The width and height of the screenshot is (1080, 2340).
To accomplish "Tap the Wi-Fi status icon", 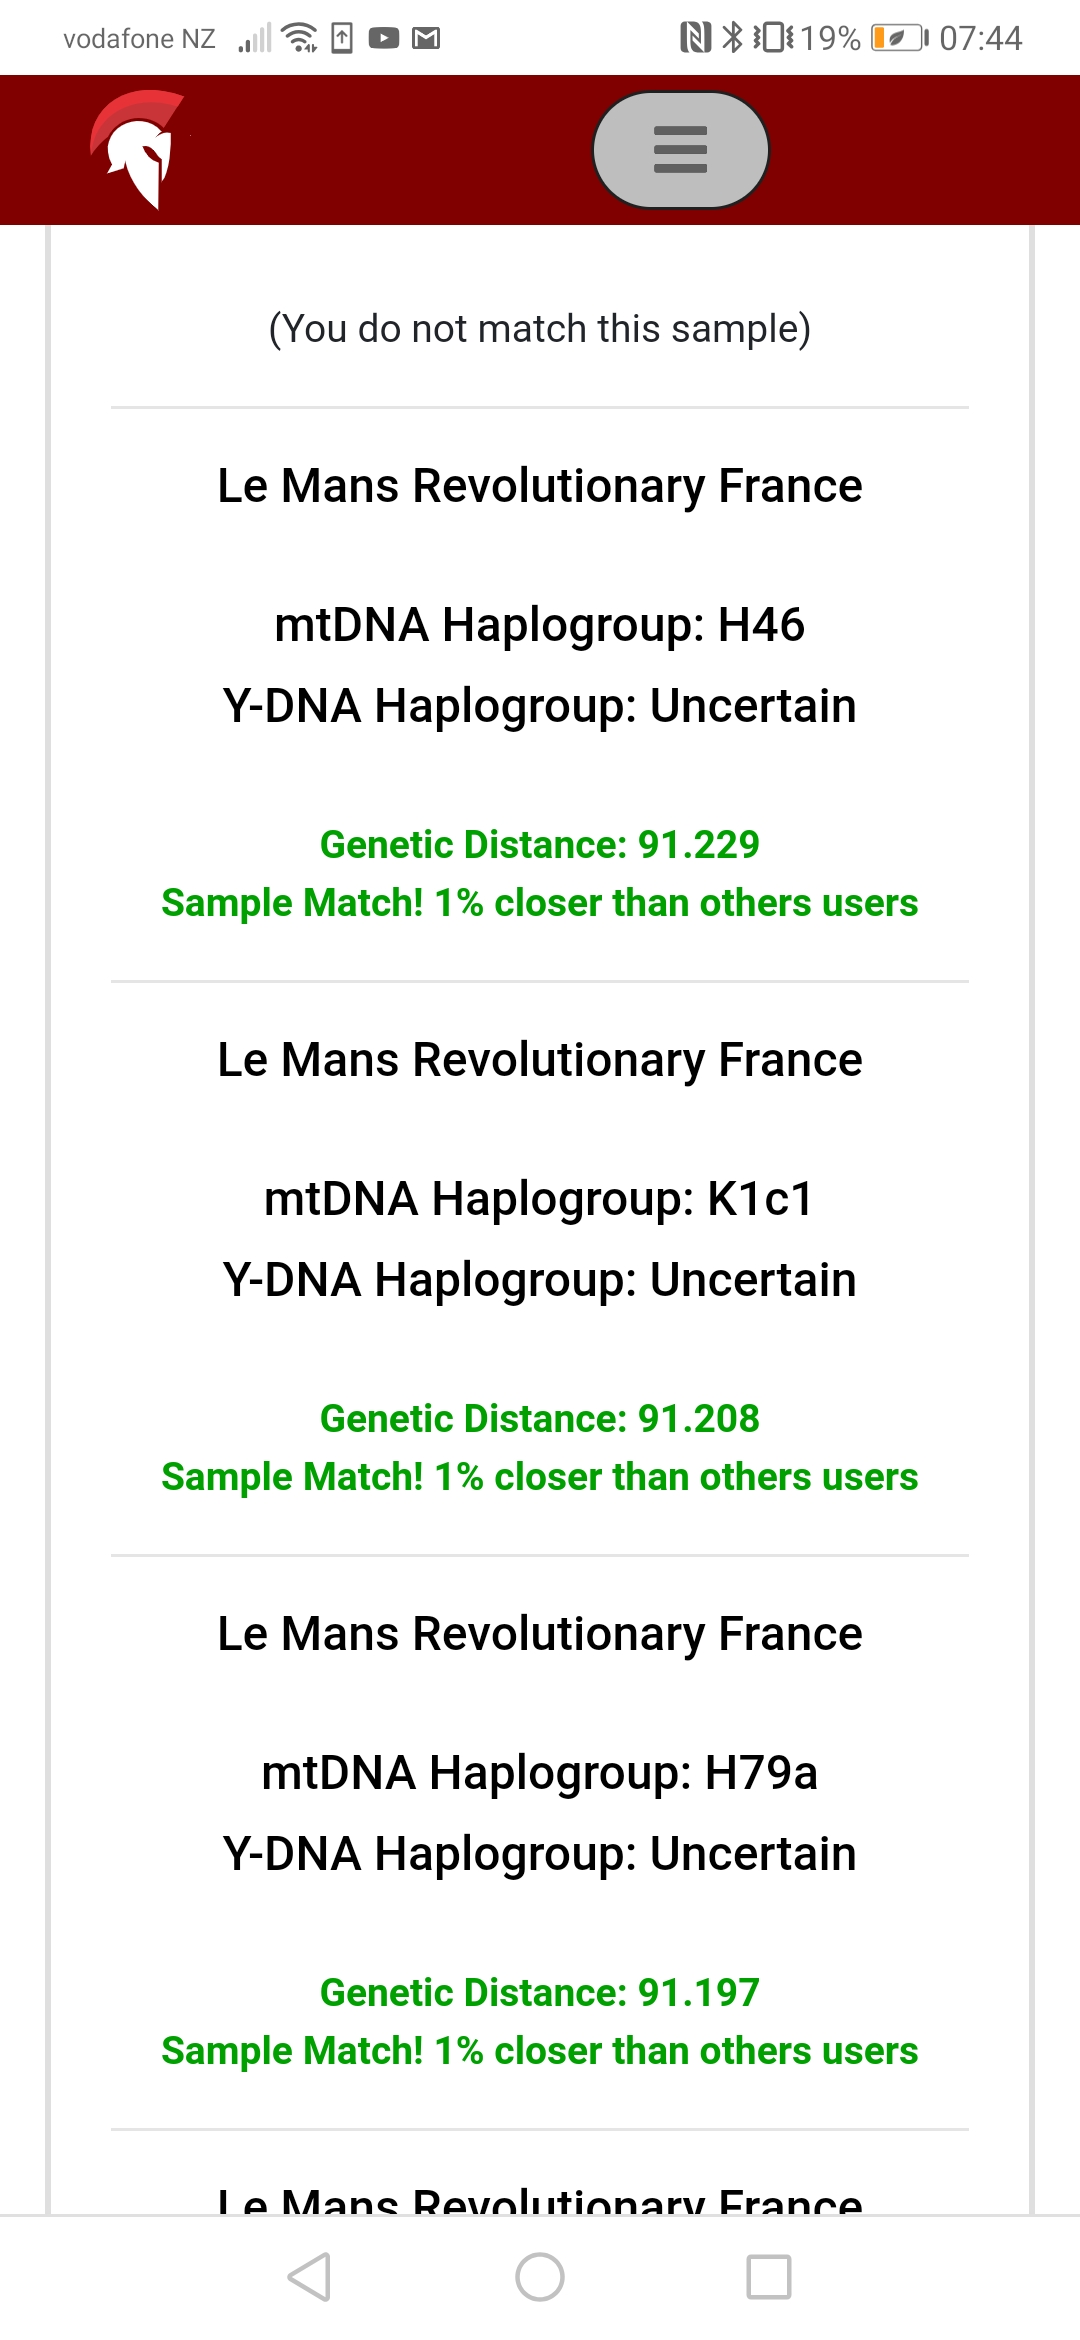I will (x=299, y=38).
